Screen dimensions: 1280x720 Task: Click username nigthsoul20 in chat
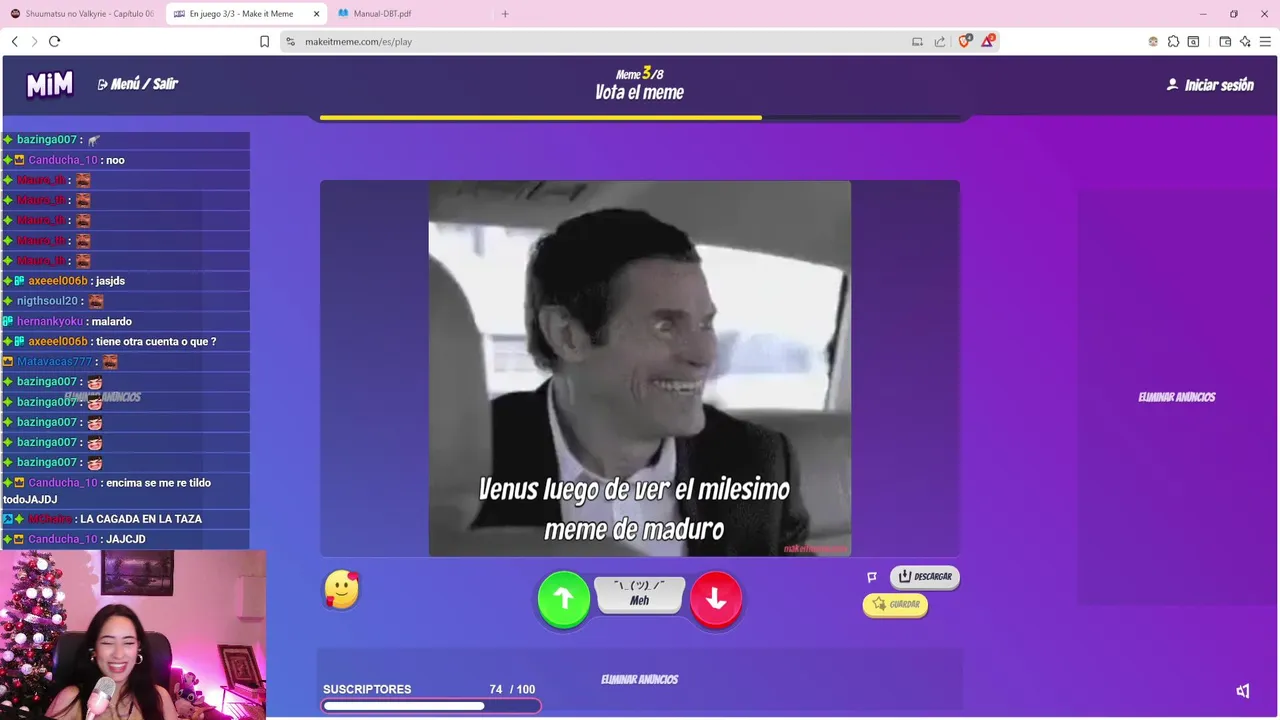pos(47,301)
